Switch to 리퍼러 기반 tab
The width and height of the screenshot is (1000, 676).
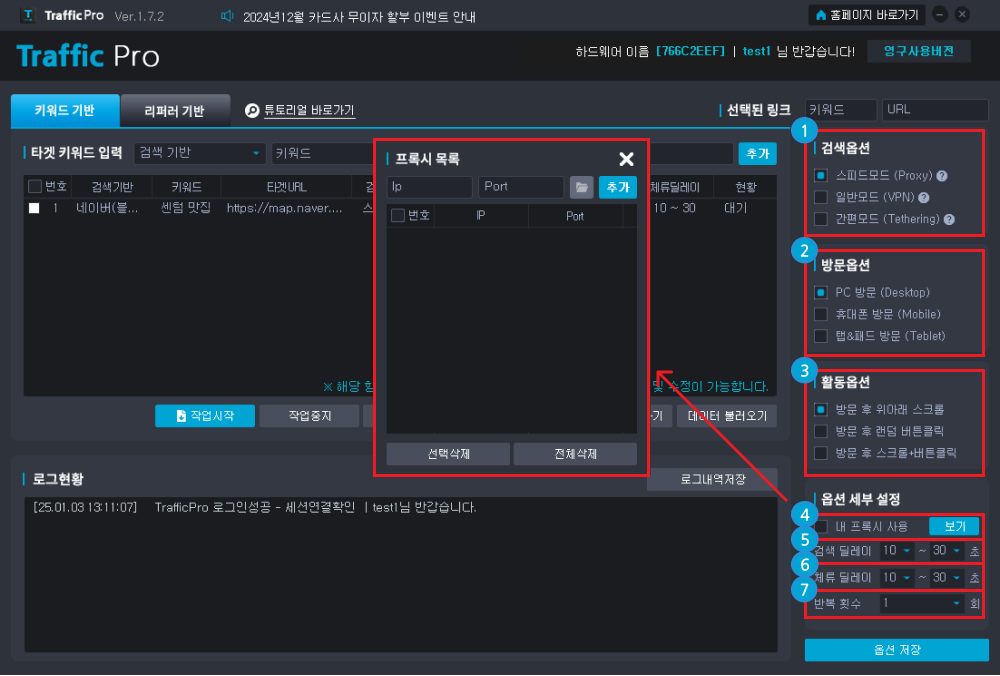[x=175, y=112]
